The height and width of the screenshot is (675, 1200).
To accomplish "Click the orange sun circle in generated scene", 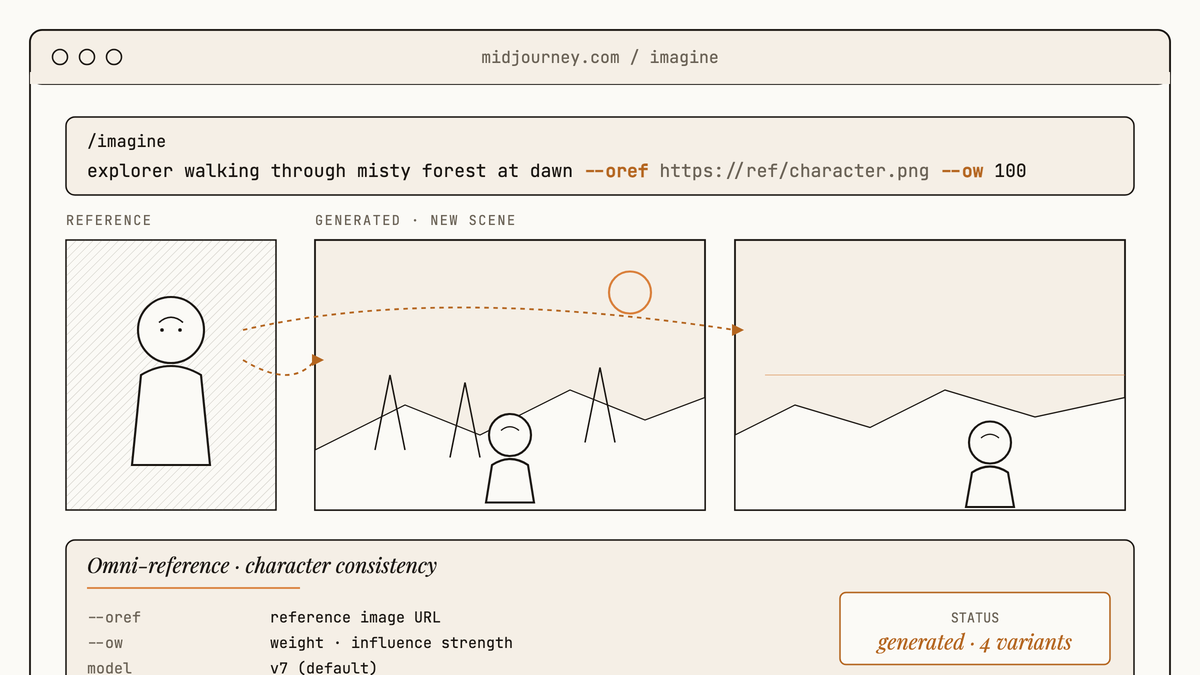I will click(630, 293).
